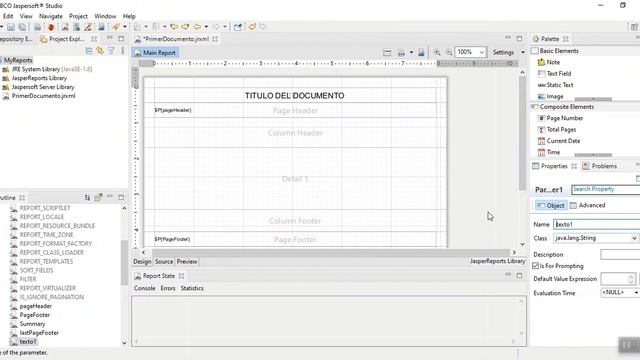Screen dimensions: 640x360
Task: Click the zoom in magnifier icon
Action: (437, 52)
